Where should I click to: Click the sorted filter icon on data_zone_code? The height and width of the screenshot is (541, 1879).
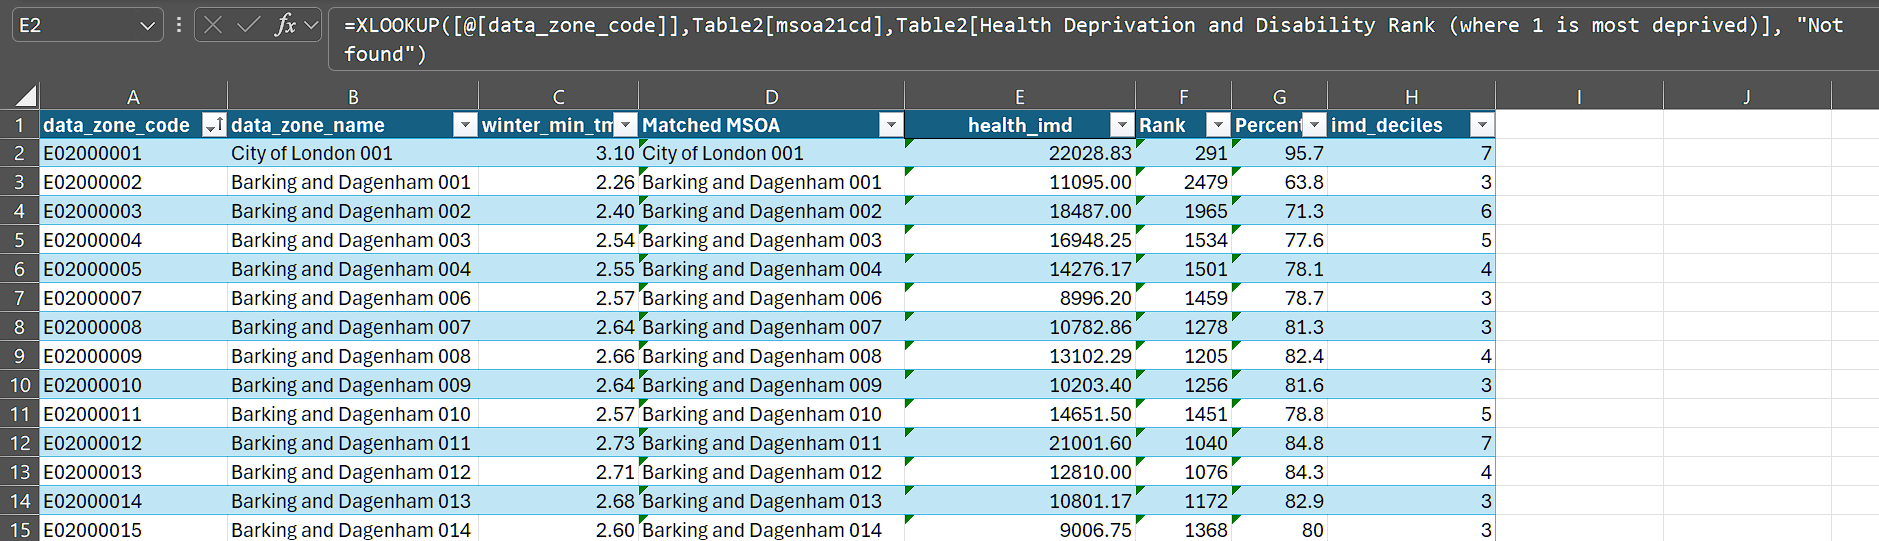point(212,125)
